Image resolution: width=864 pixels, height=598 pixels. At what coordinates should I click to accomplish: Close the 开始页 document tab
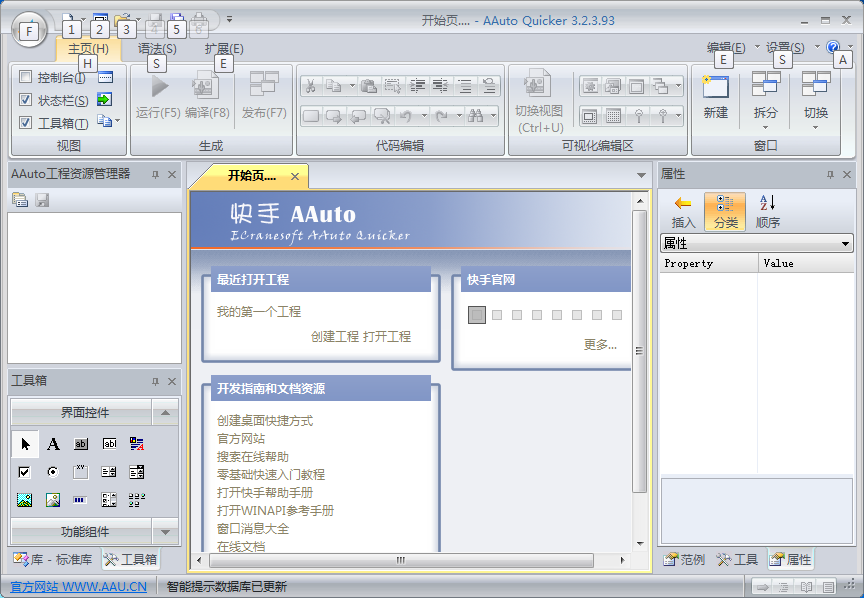294,177
